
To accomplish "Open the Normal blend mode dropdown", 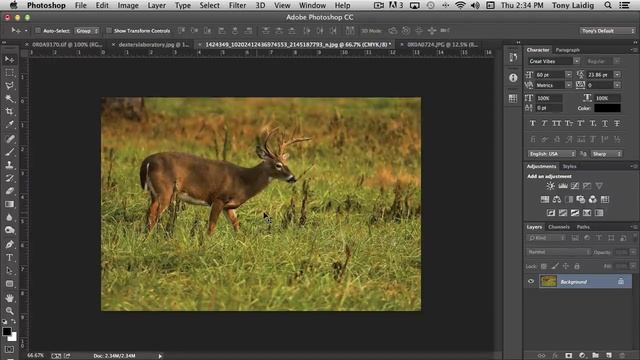I will click(558, 252).
